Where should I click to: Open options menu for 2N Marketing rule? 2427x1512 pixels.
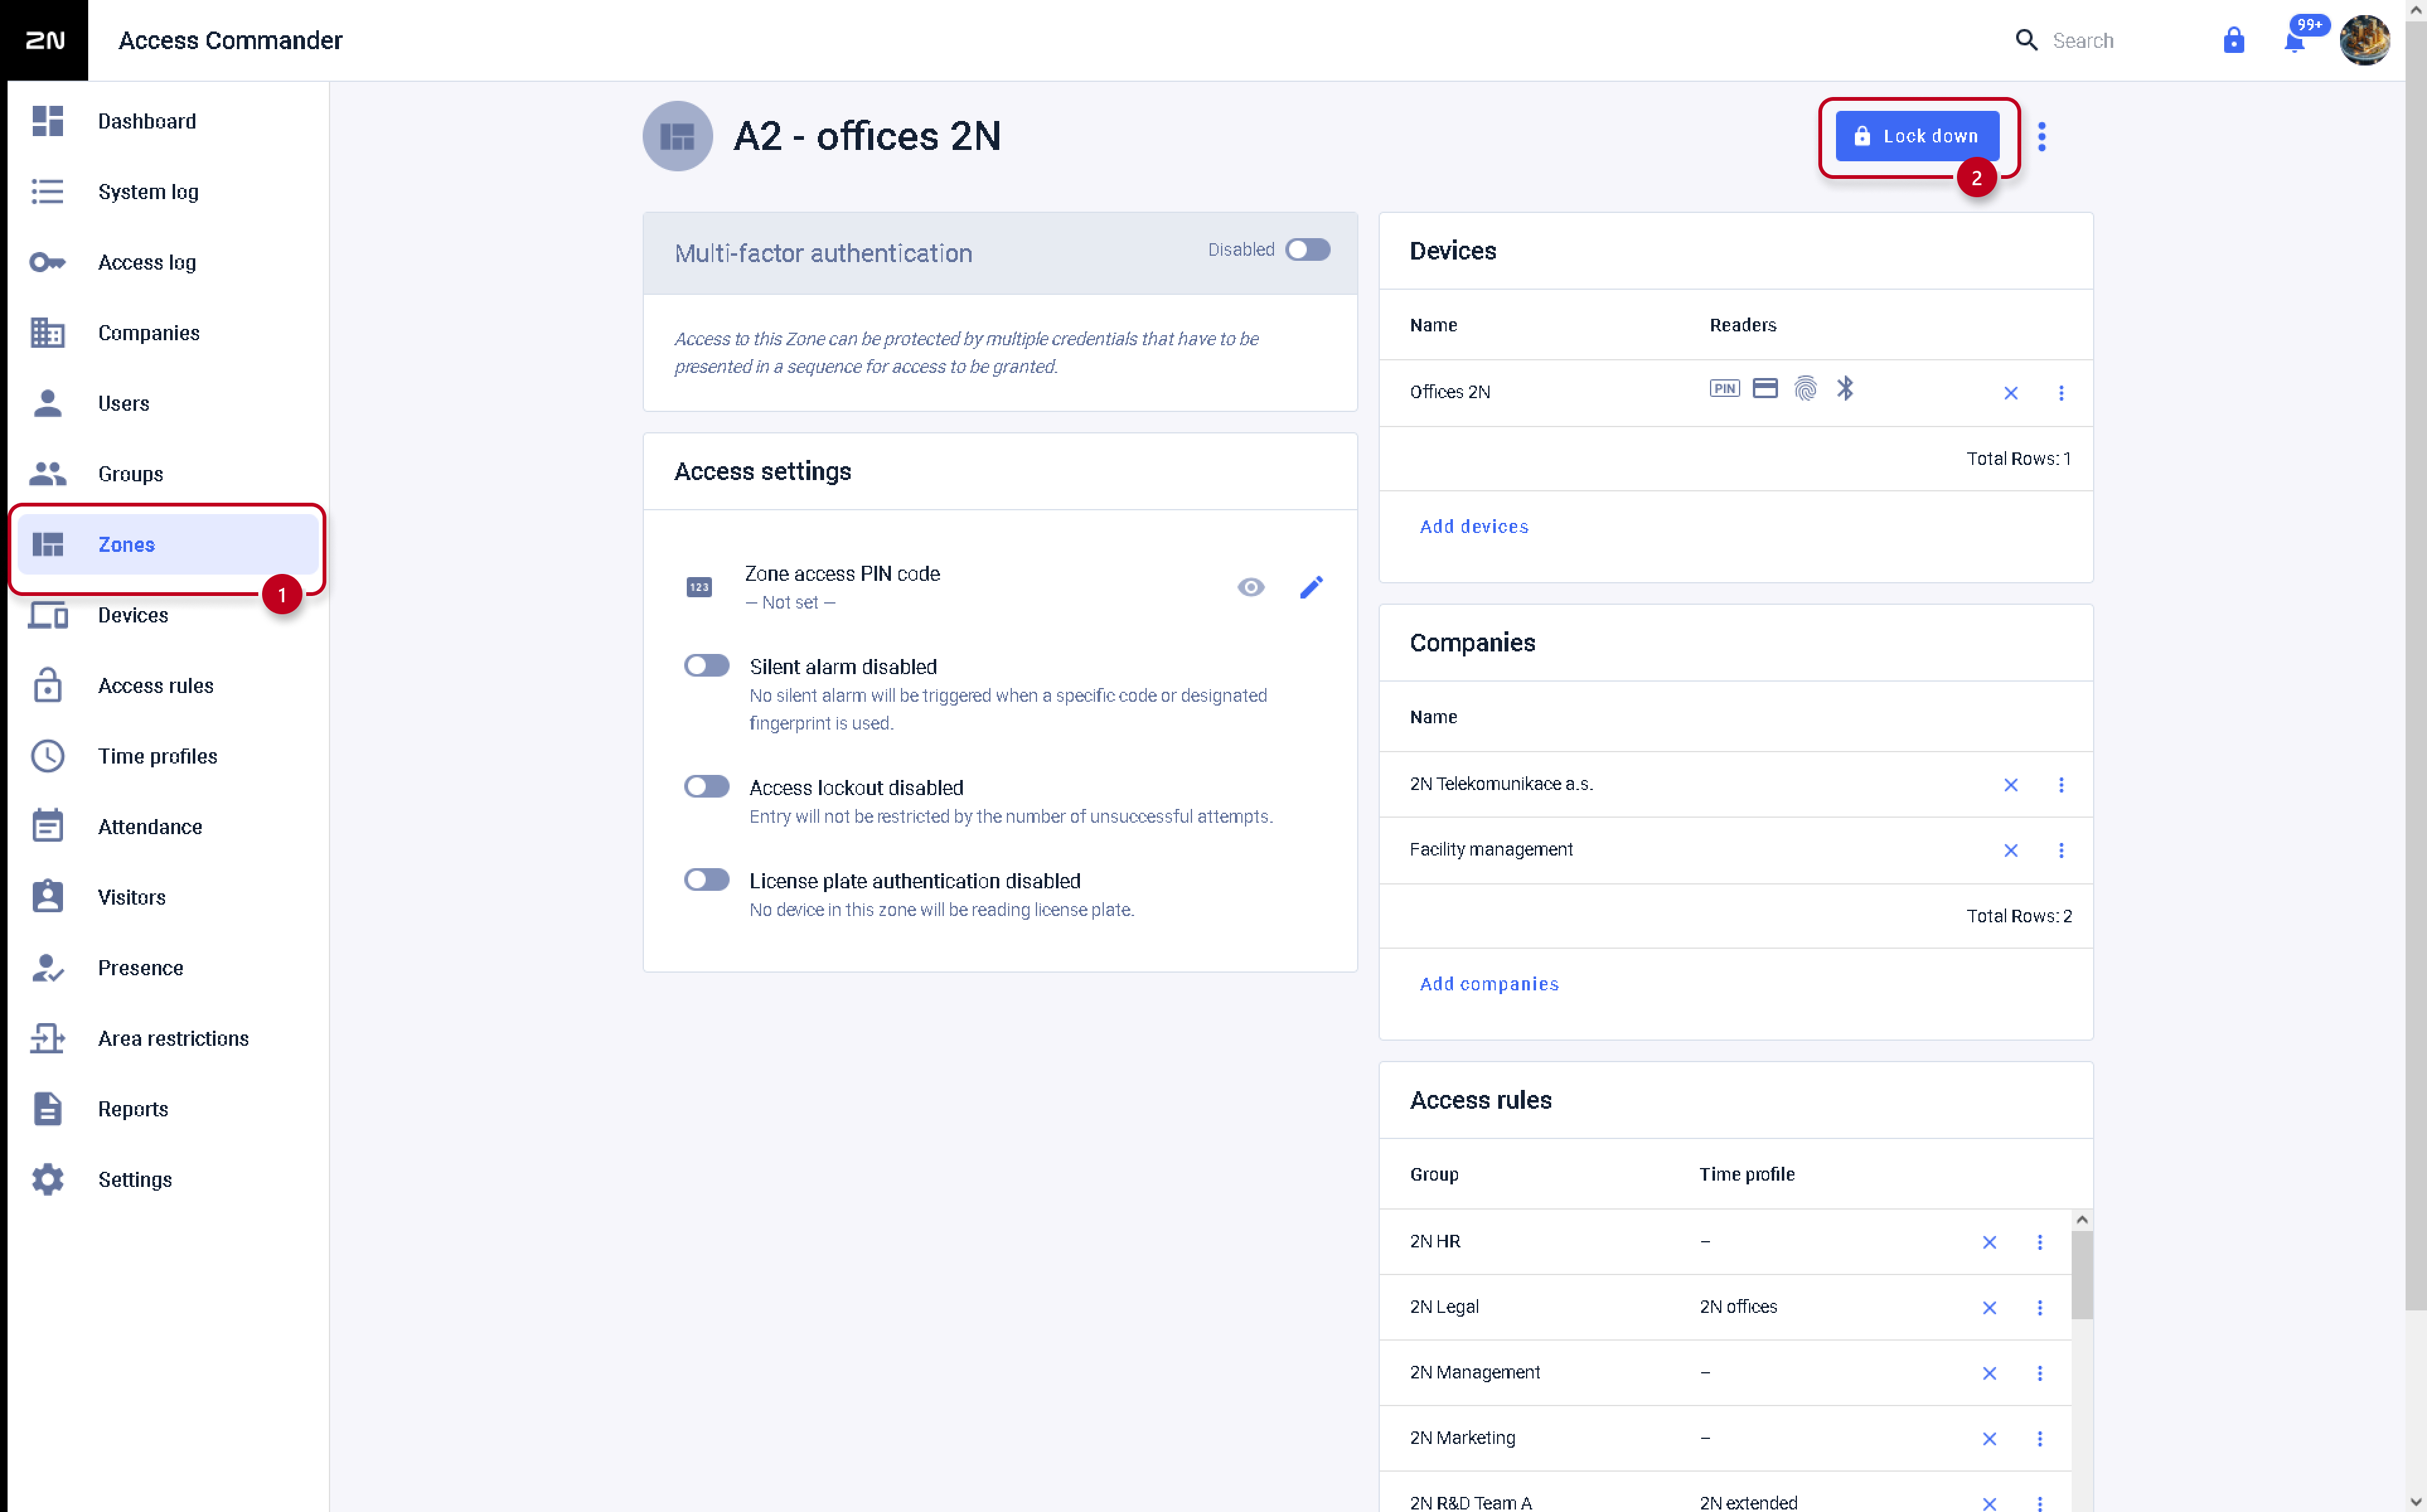click(2040, 1439)
